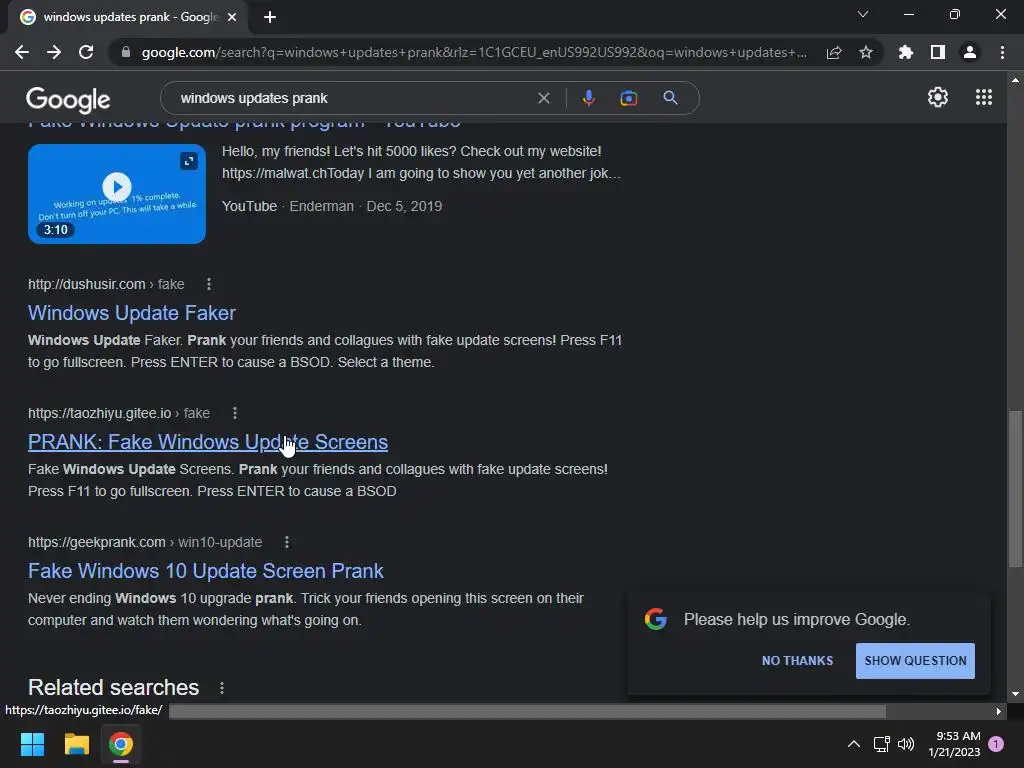Search by voice microphone icon
This screenshot has width=1024, height=768.
[588, 98]
